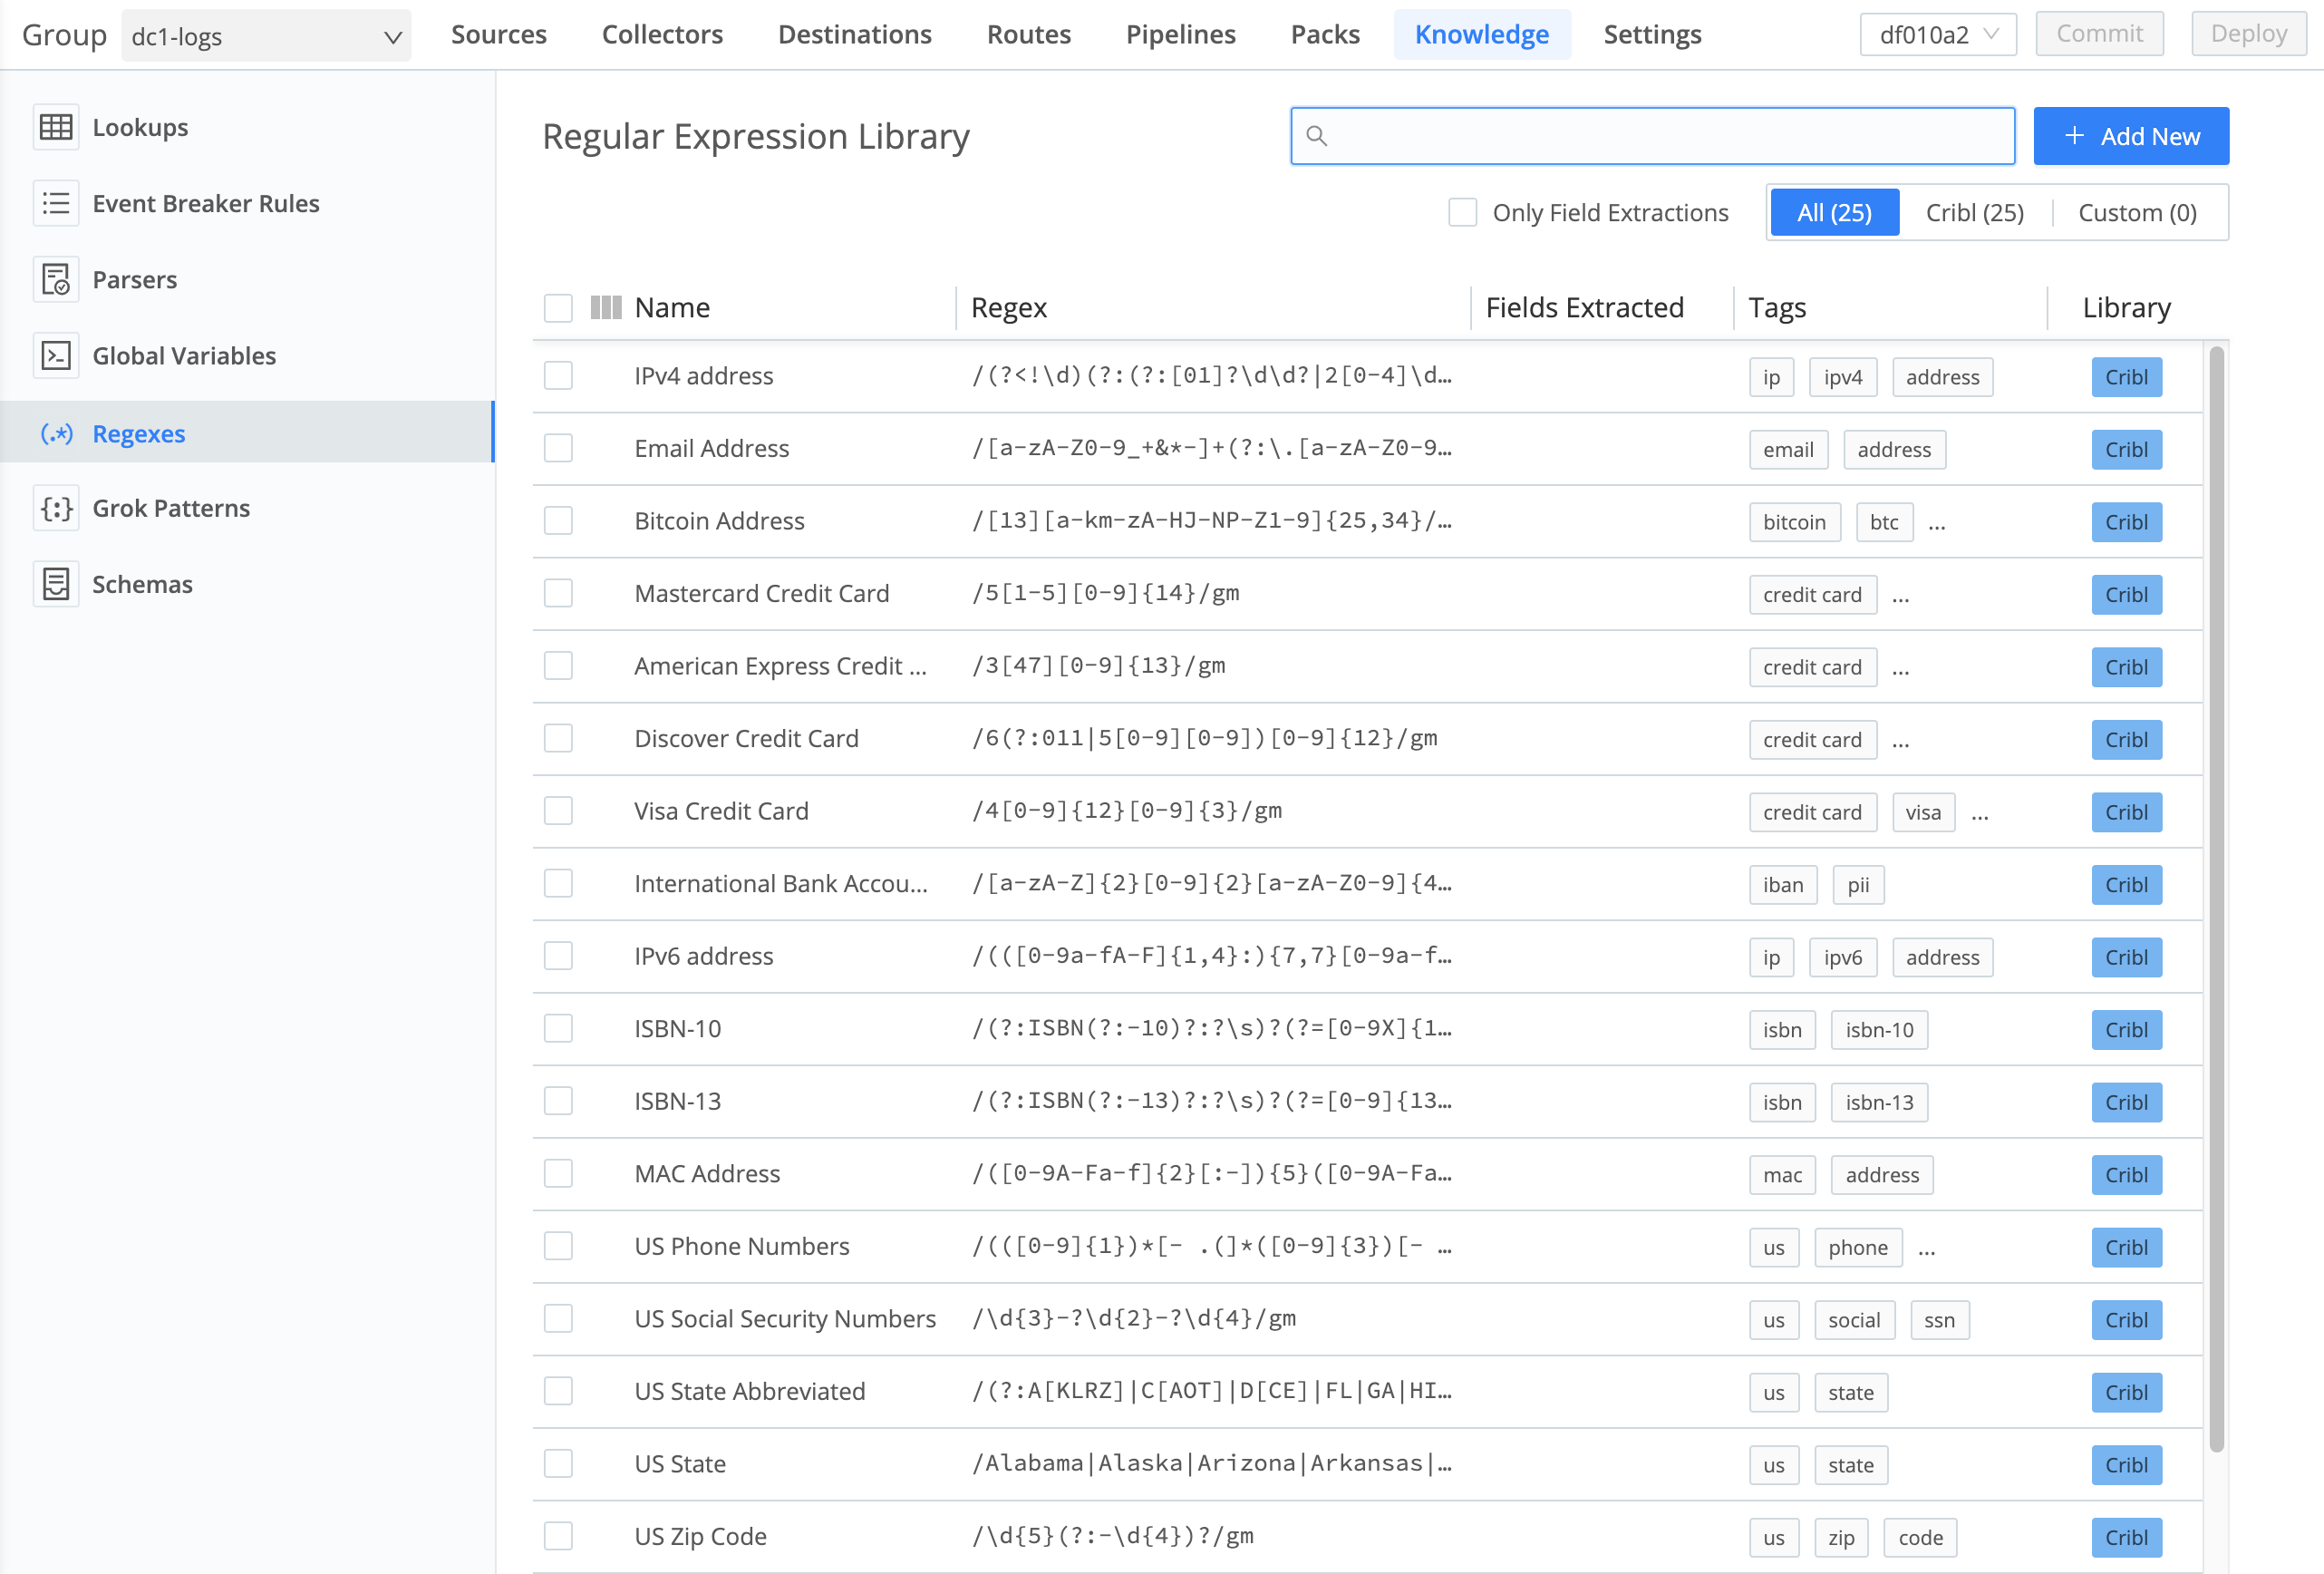
Task: Open the Group dc1-logs dropdown
Action: point(266,36)
